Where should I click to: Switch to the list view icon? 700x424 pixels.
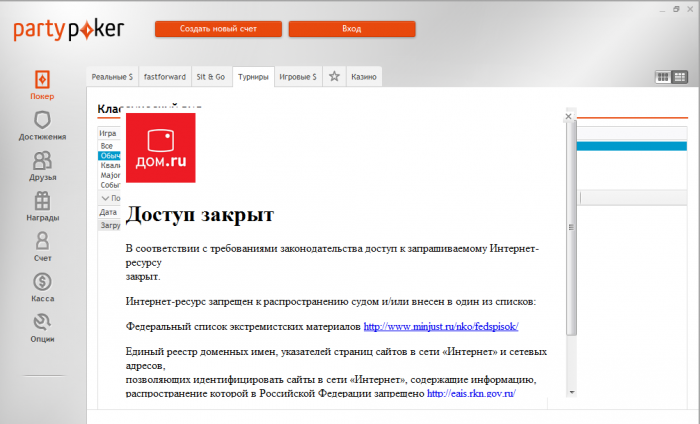point(679,77)
